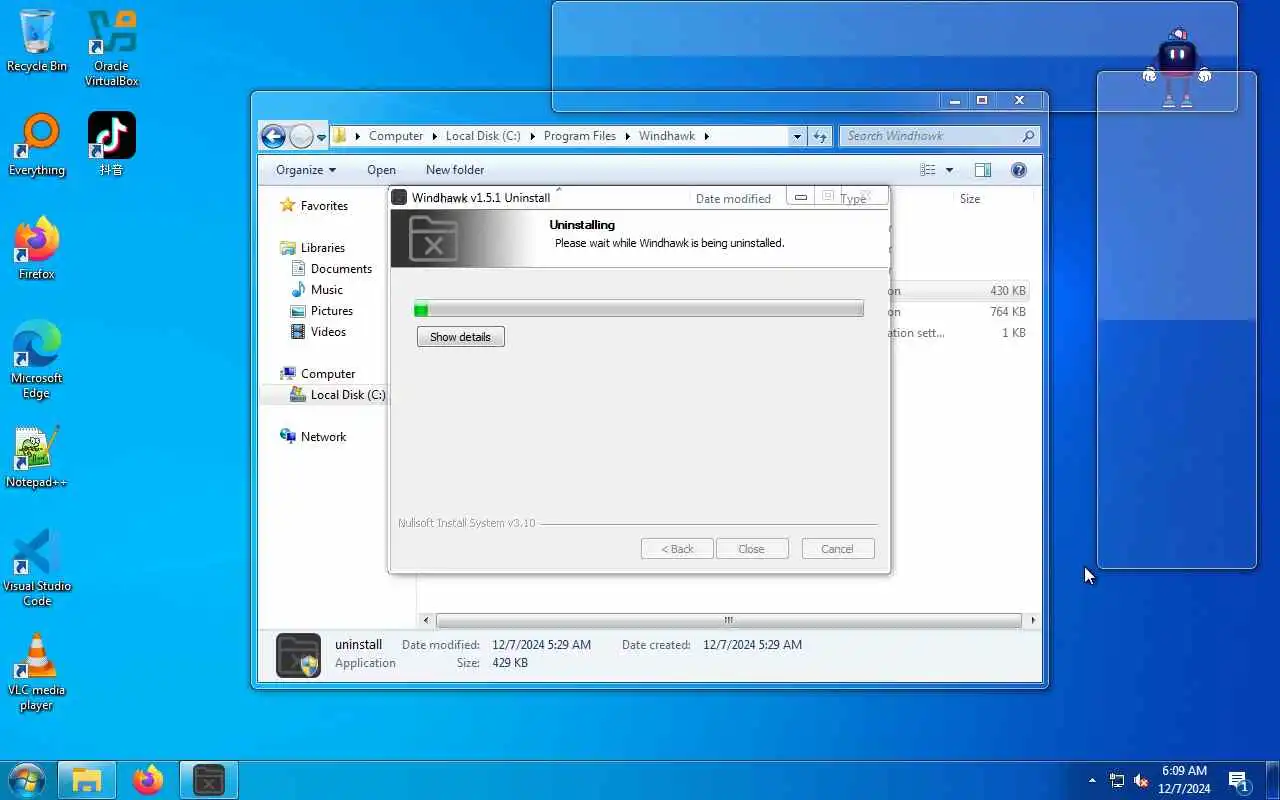Click the clock and date in taskbar
Viewport: 1280px width, 800px height.
[1185, 780]
